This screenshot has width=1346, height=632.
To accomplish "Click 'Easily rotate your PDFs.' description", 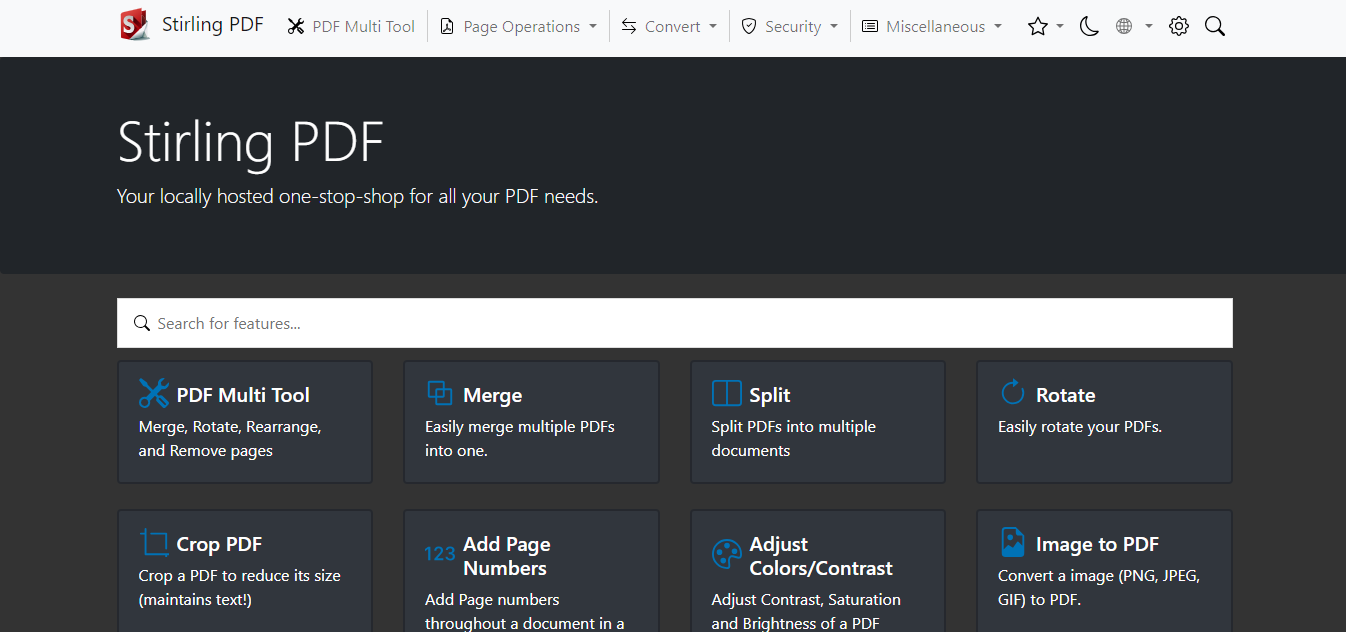I will pyautogui.click(x=1080, y=427).
